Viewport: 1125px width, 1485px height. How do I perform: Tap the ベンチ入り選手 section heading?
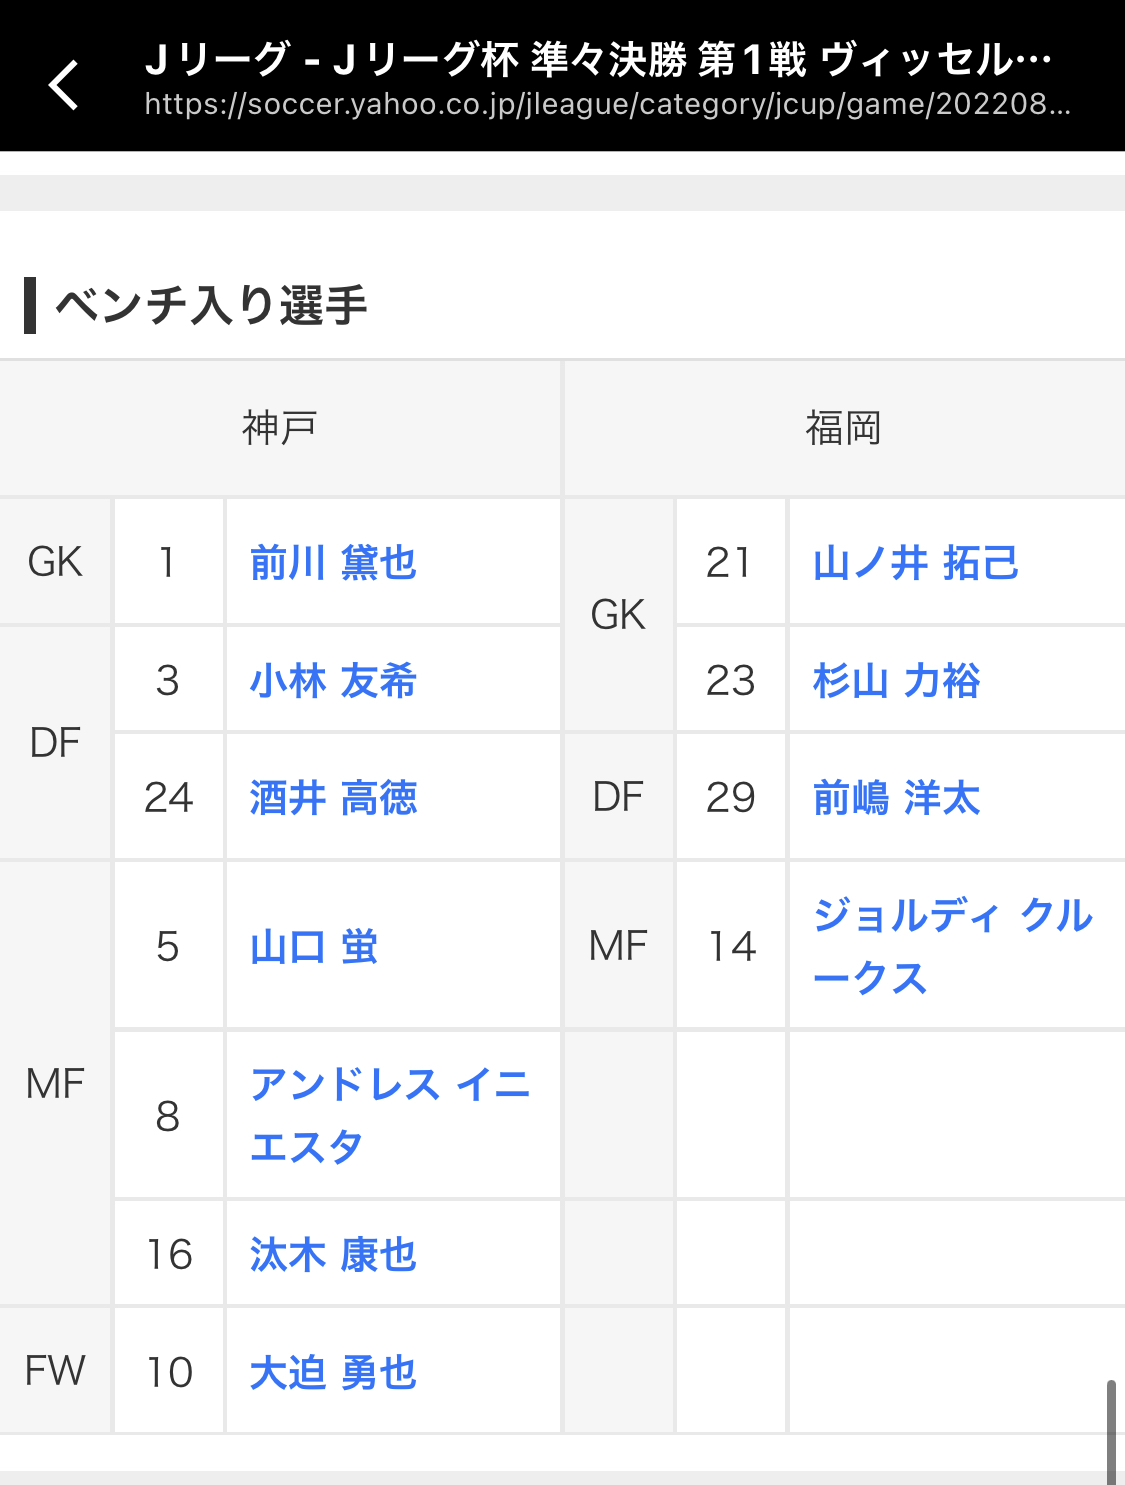(x=211, y=305)
